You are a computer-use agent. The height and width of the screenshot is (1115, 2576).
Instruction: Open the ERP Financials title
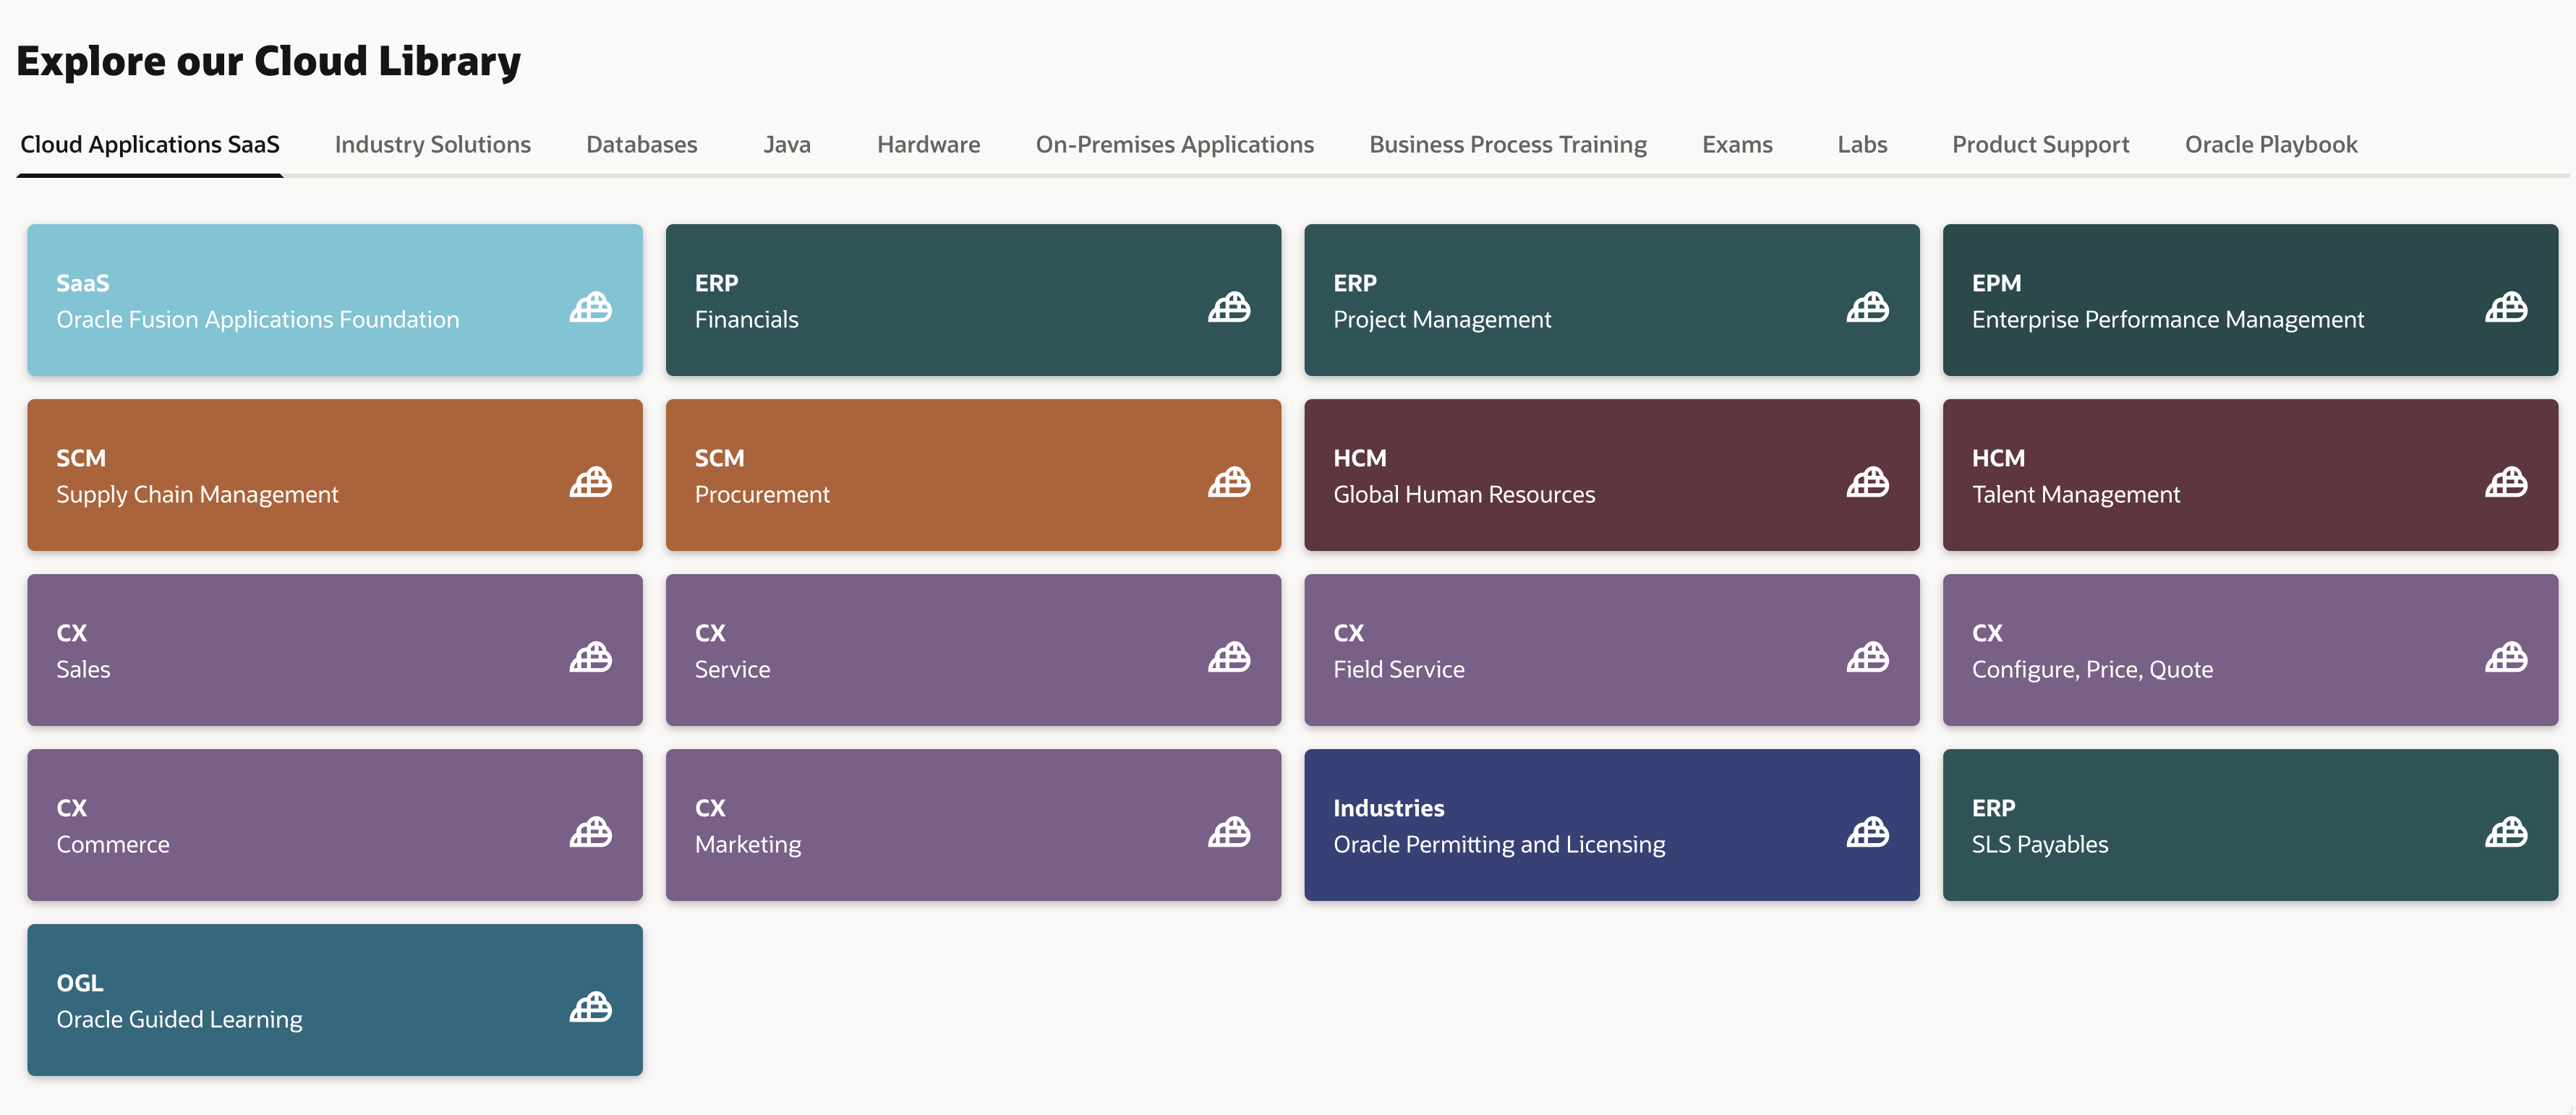(x=746, y=320)
